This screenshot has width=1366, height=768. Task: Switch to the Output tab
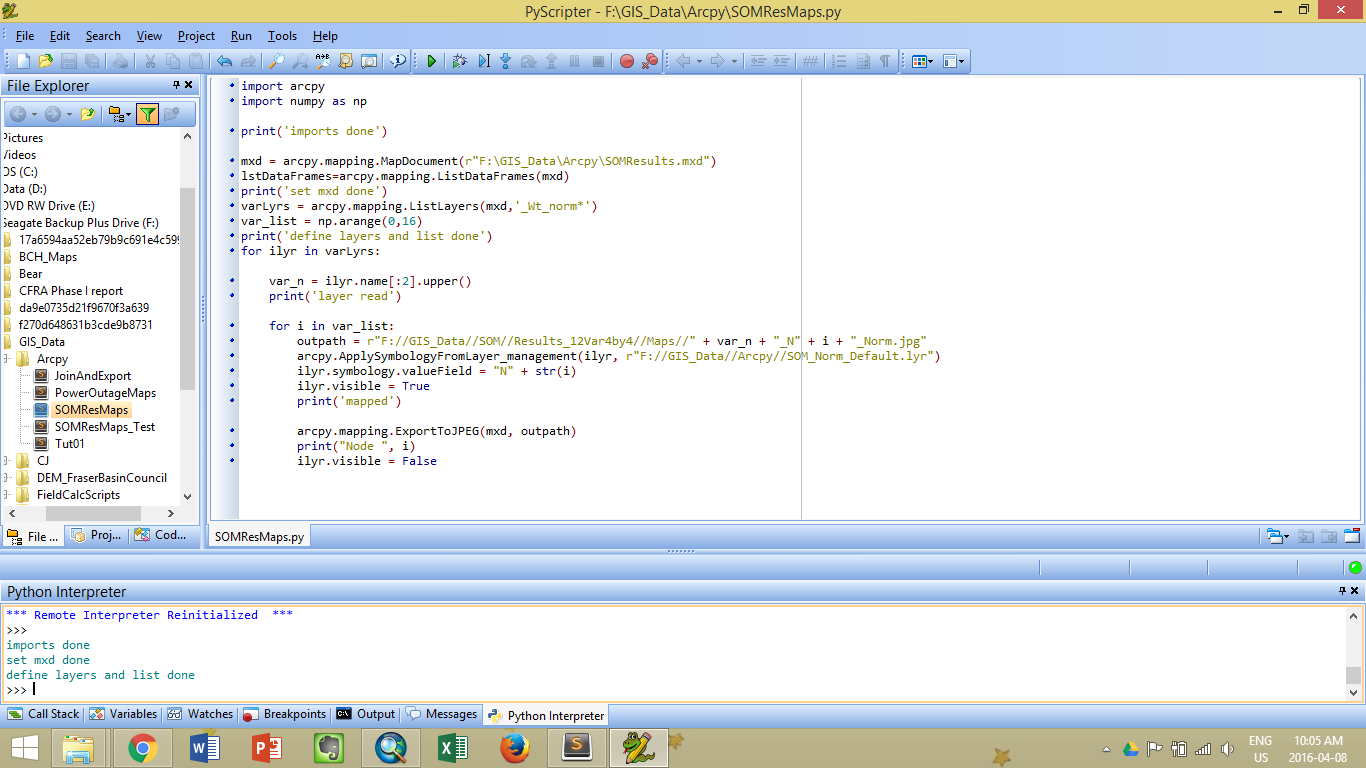tap(367, 714)
